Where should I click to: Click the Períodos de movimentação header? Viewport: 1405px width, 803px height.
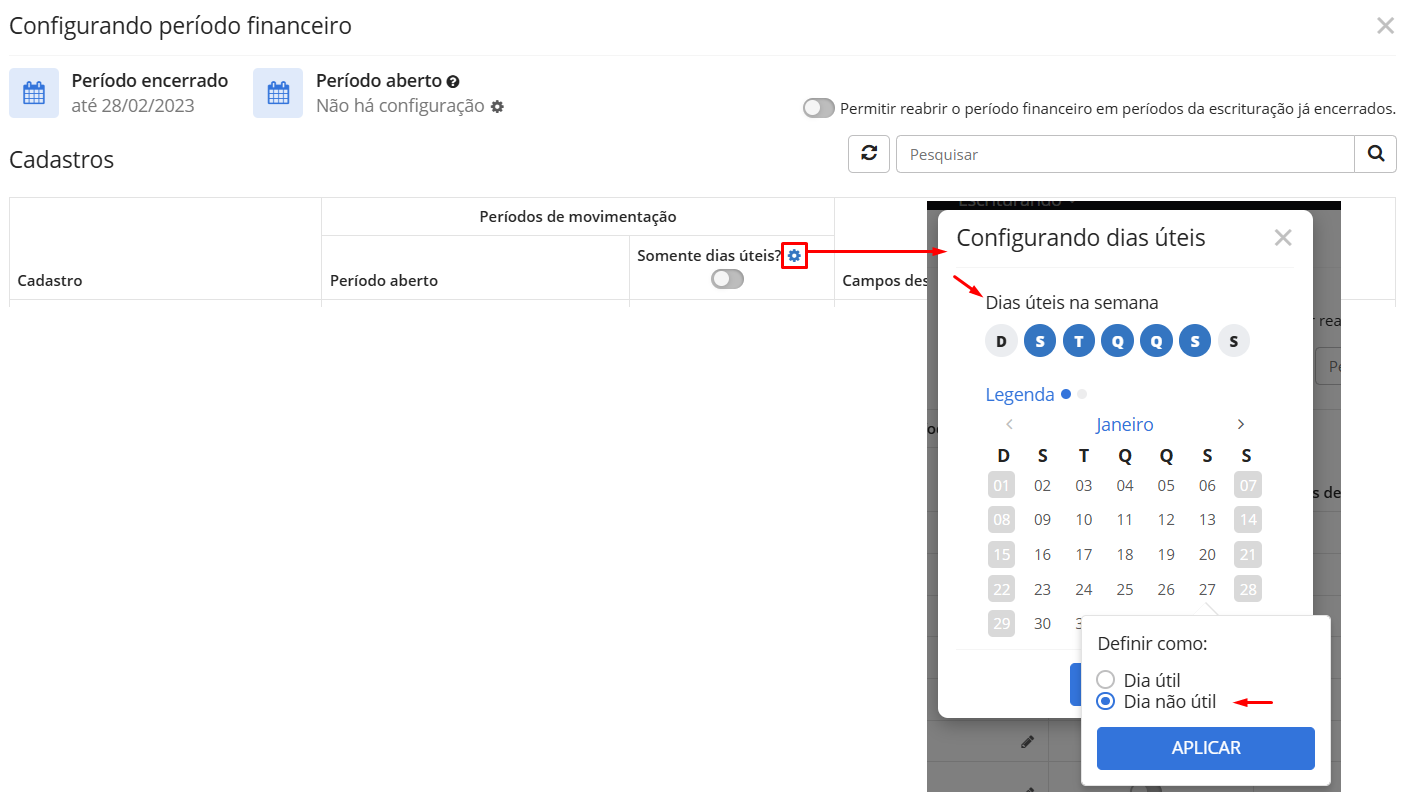[x=578, y=216]
